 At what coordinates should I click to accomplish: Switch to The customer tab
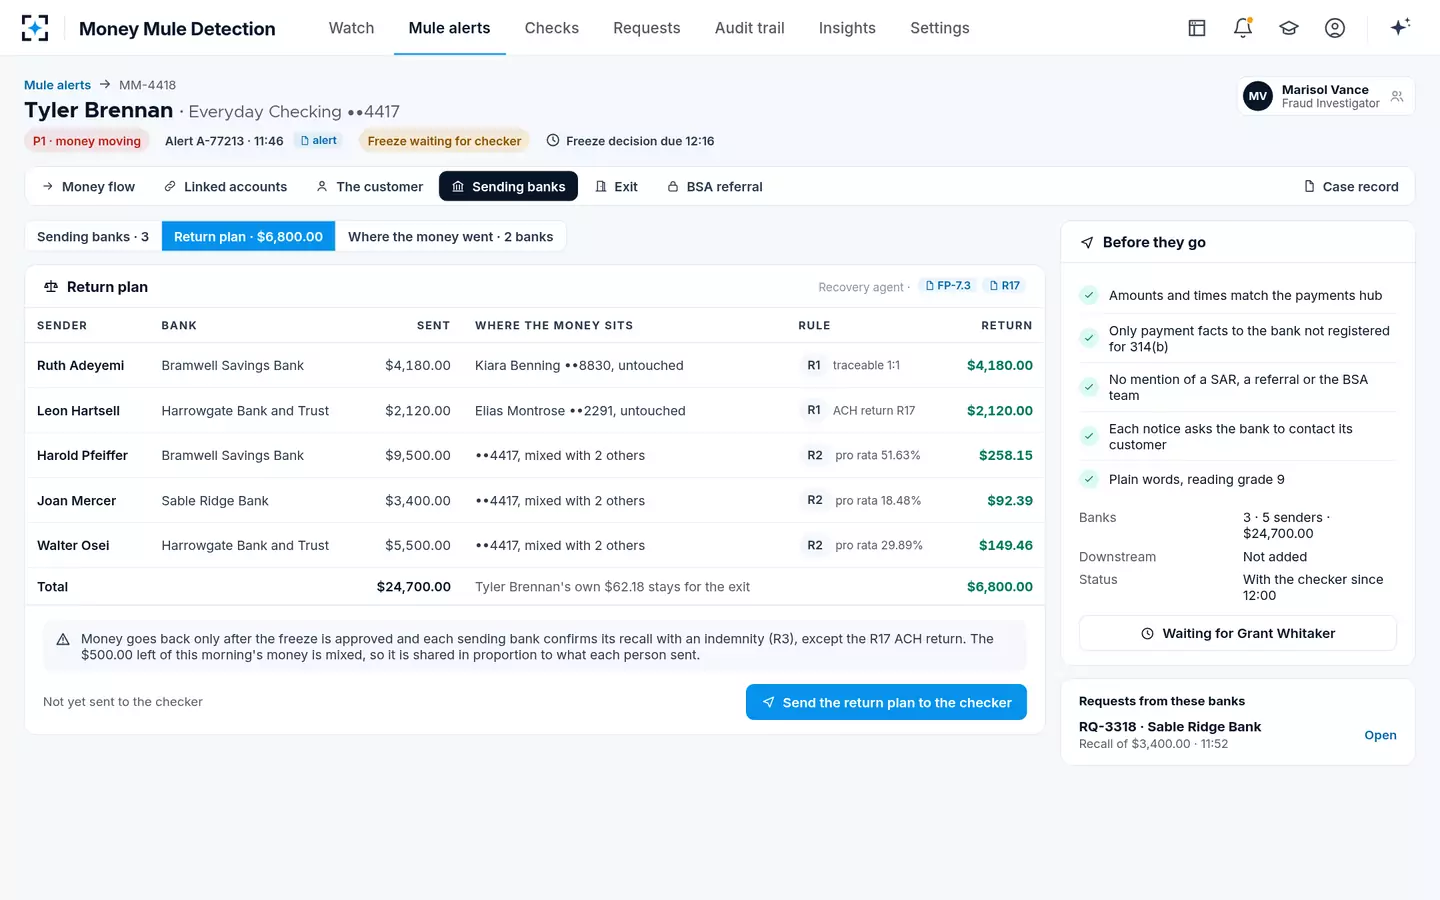click(x=369, y=187)
